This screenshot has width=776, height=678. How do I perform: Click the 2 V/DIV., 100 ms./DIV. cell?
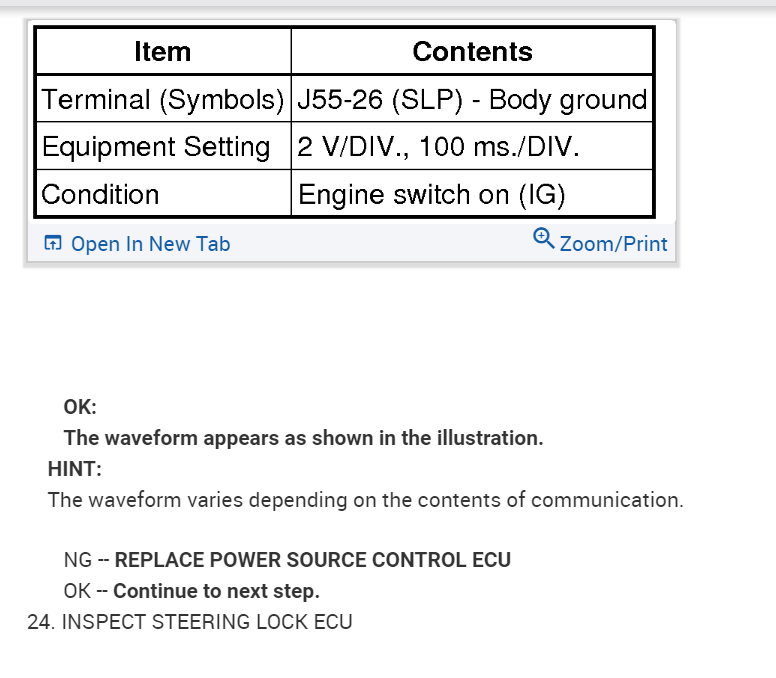point(439,147)
